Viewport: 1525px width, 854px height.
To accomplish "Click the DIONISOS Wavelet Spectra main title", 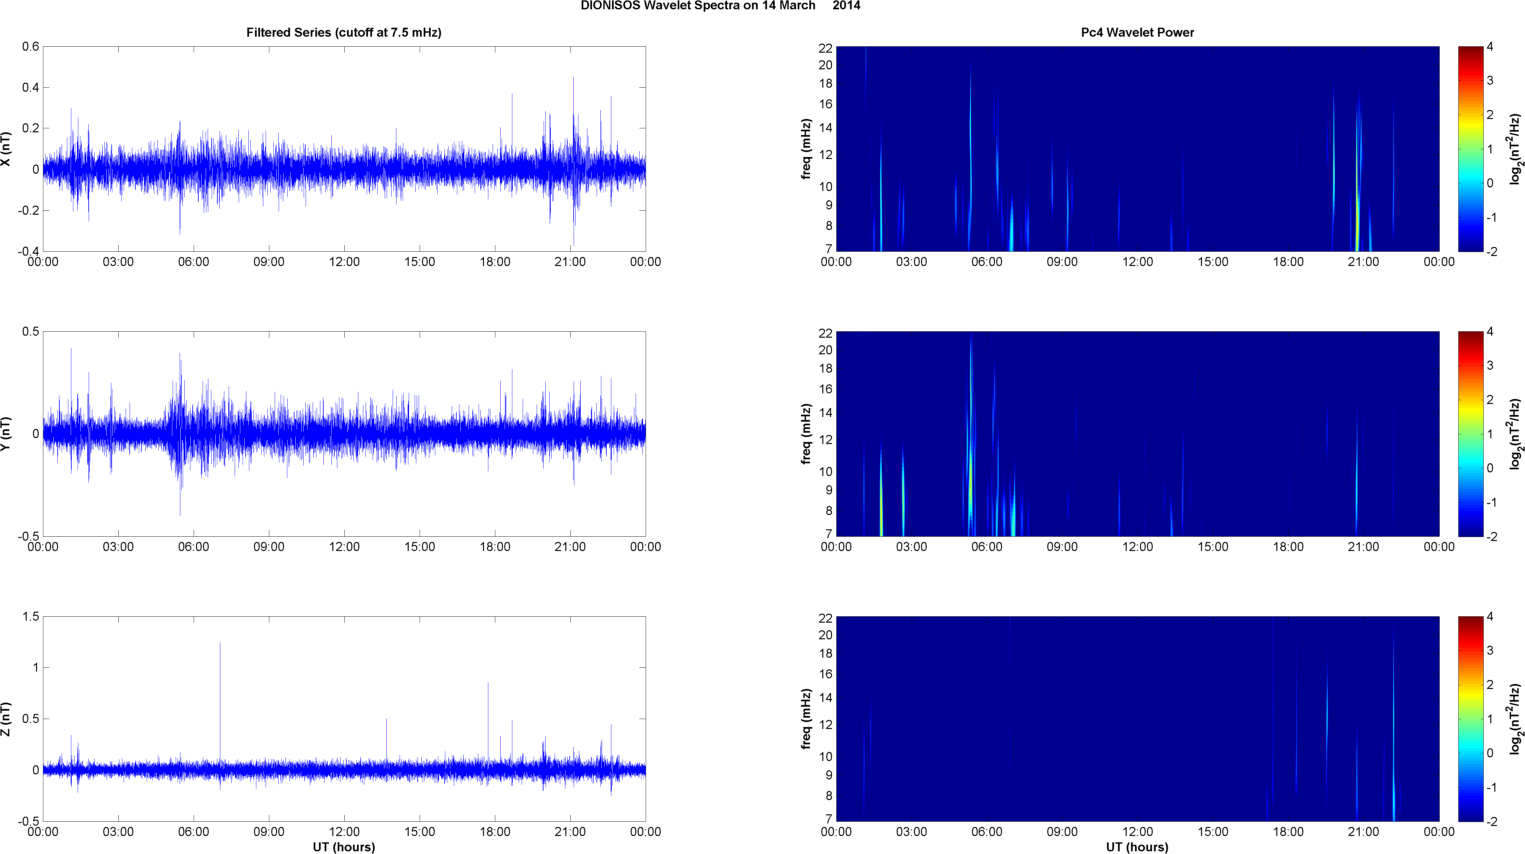I will pos(720,6).
